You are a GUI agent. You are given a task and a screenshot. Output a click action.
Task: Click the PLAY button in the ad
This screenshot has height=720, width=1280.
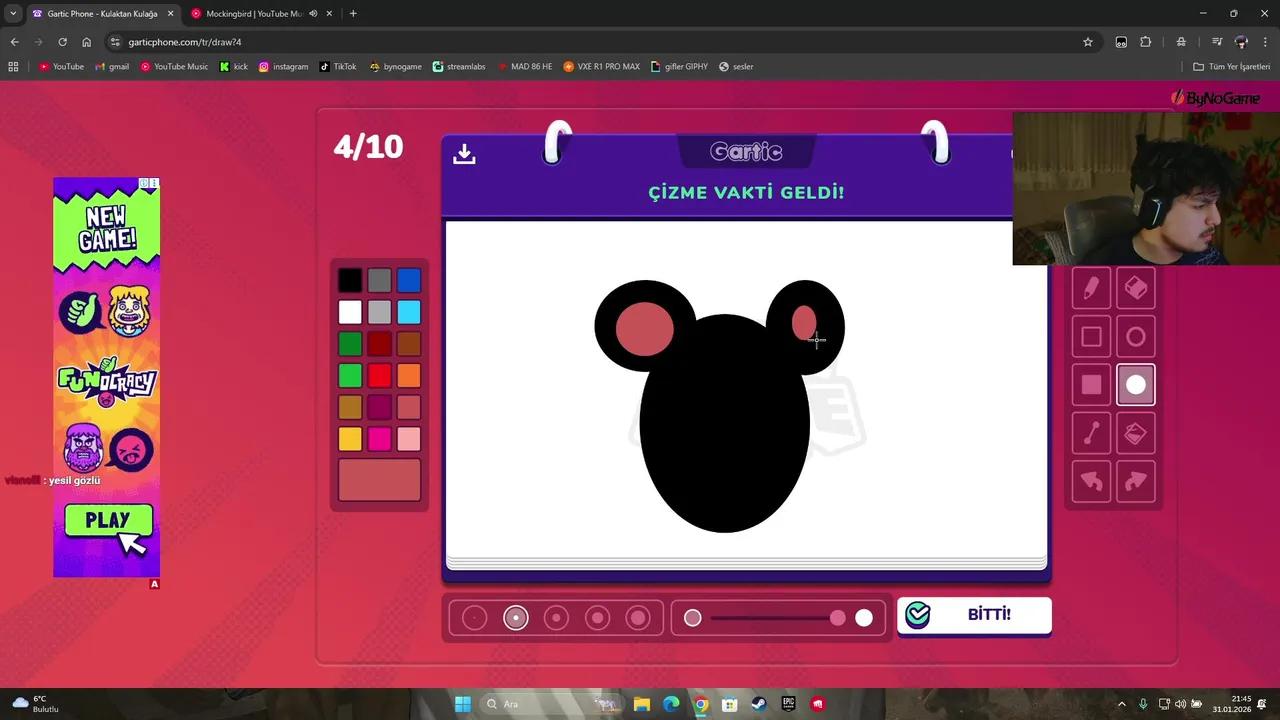click(107, 520)
